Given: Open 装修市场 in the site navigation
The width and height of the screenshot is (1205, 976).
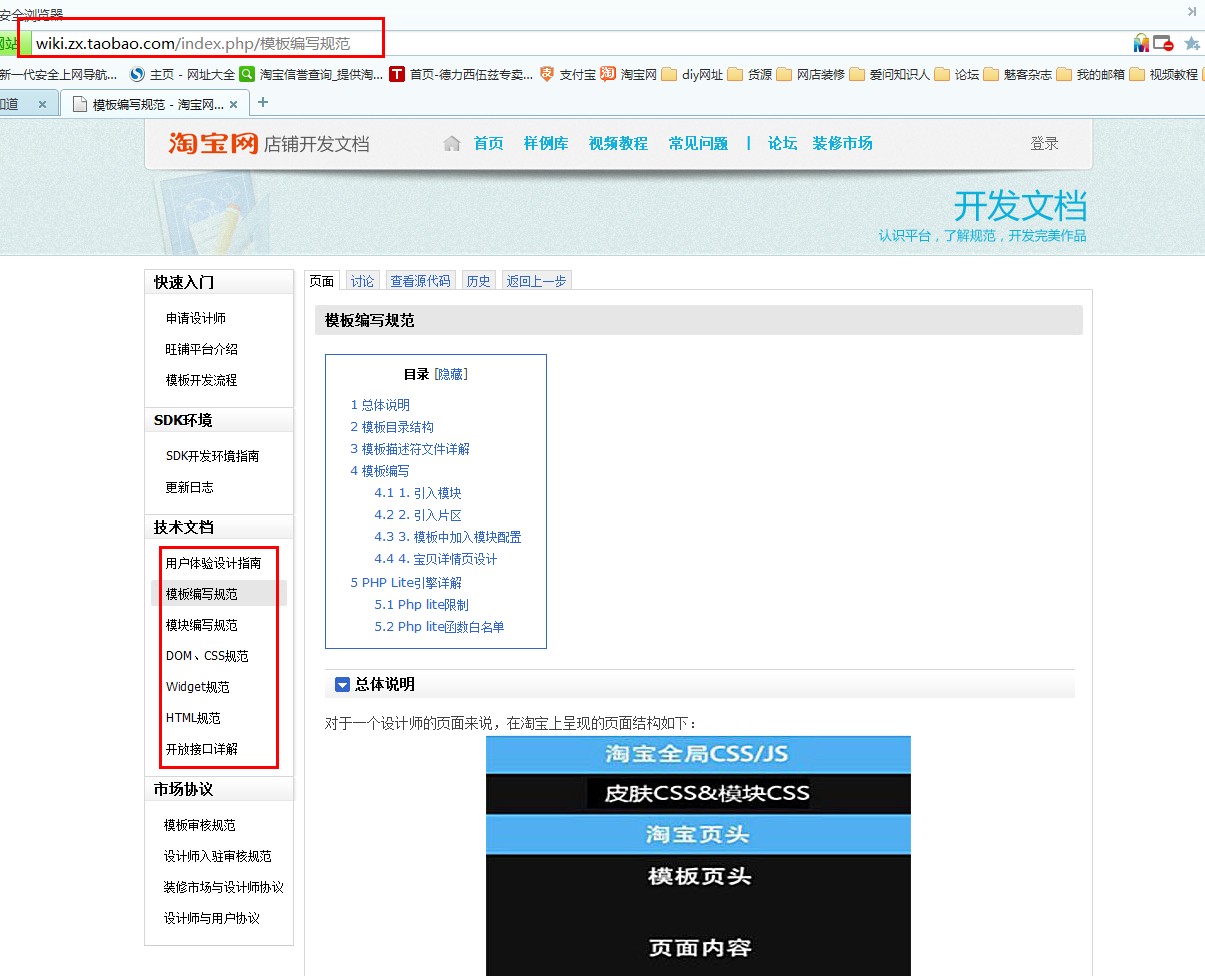Looking at the screenshot, I should point(842,143).
